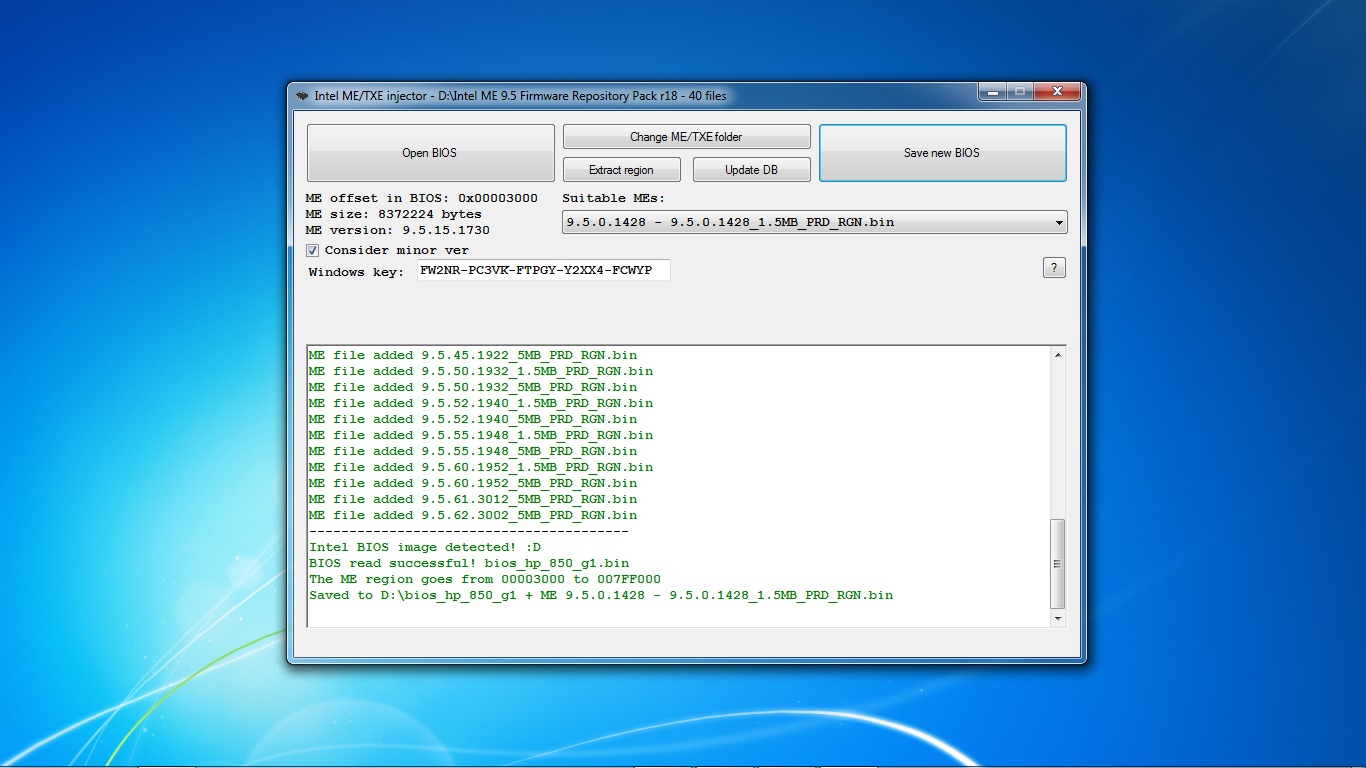Screen dimensions: 1366x768
Task: Uncheck the Consider minor ver checkbox
Action: click(313, 251)
